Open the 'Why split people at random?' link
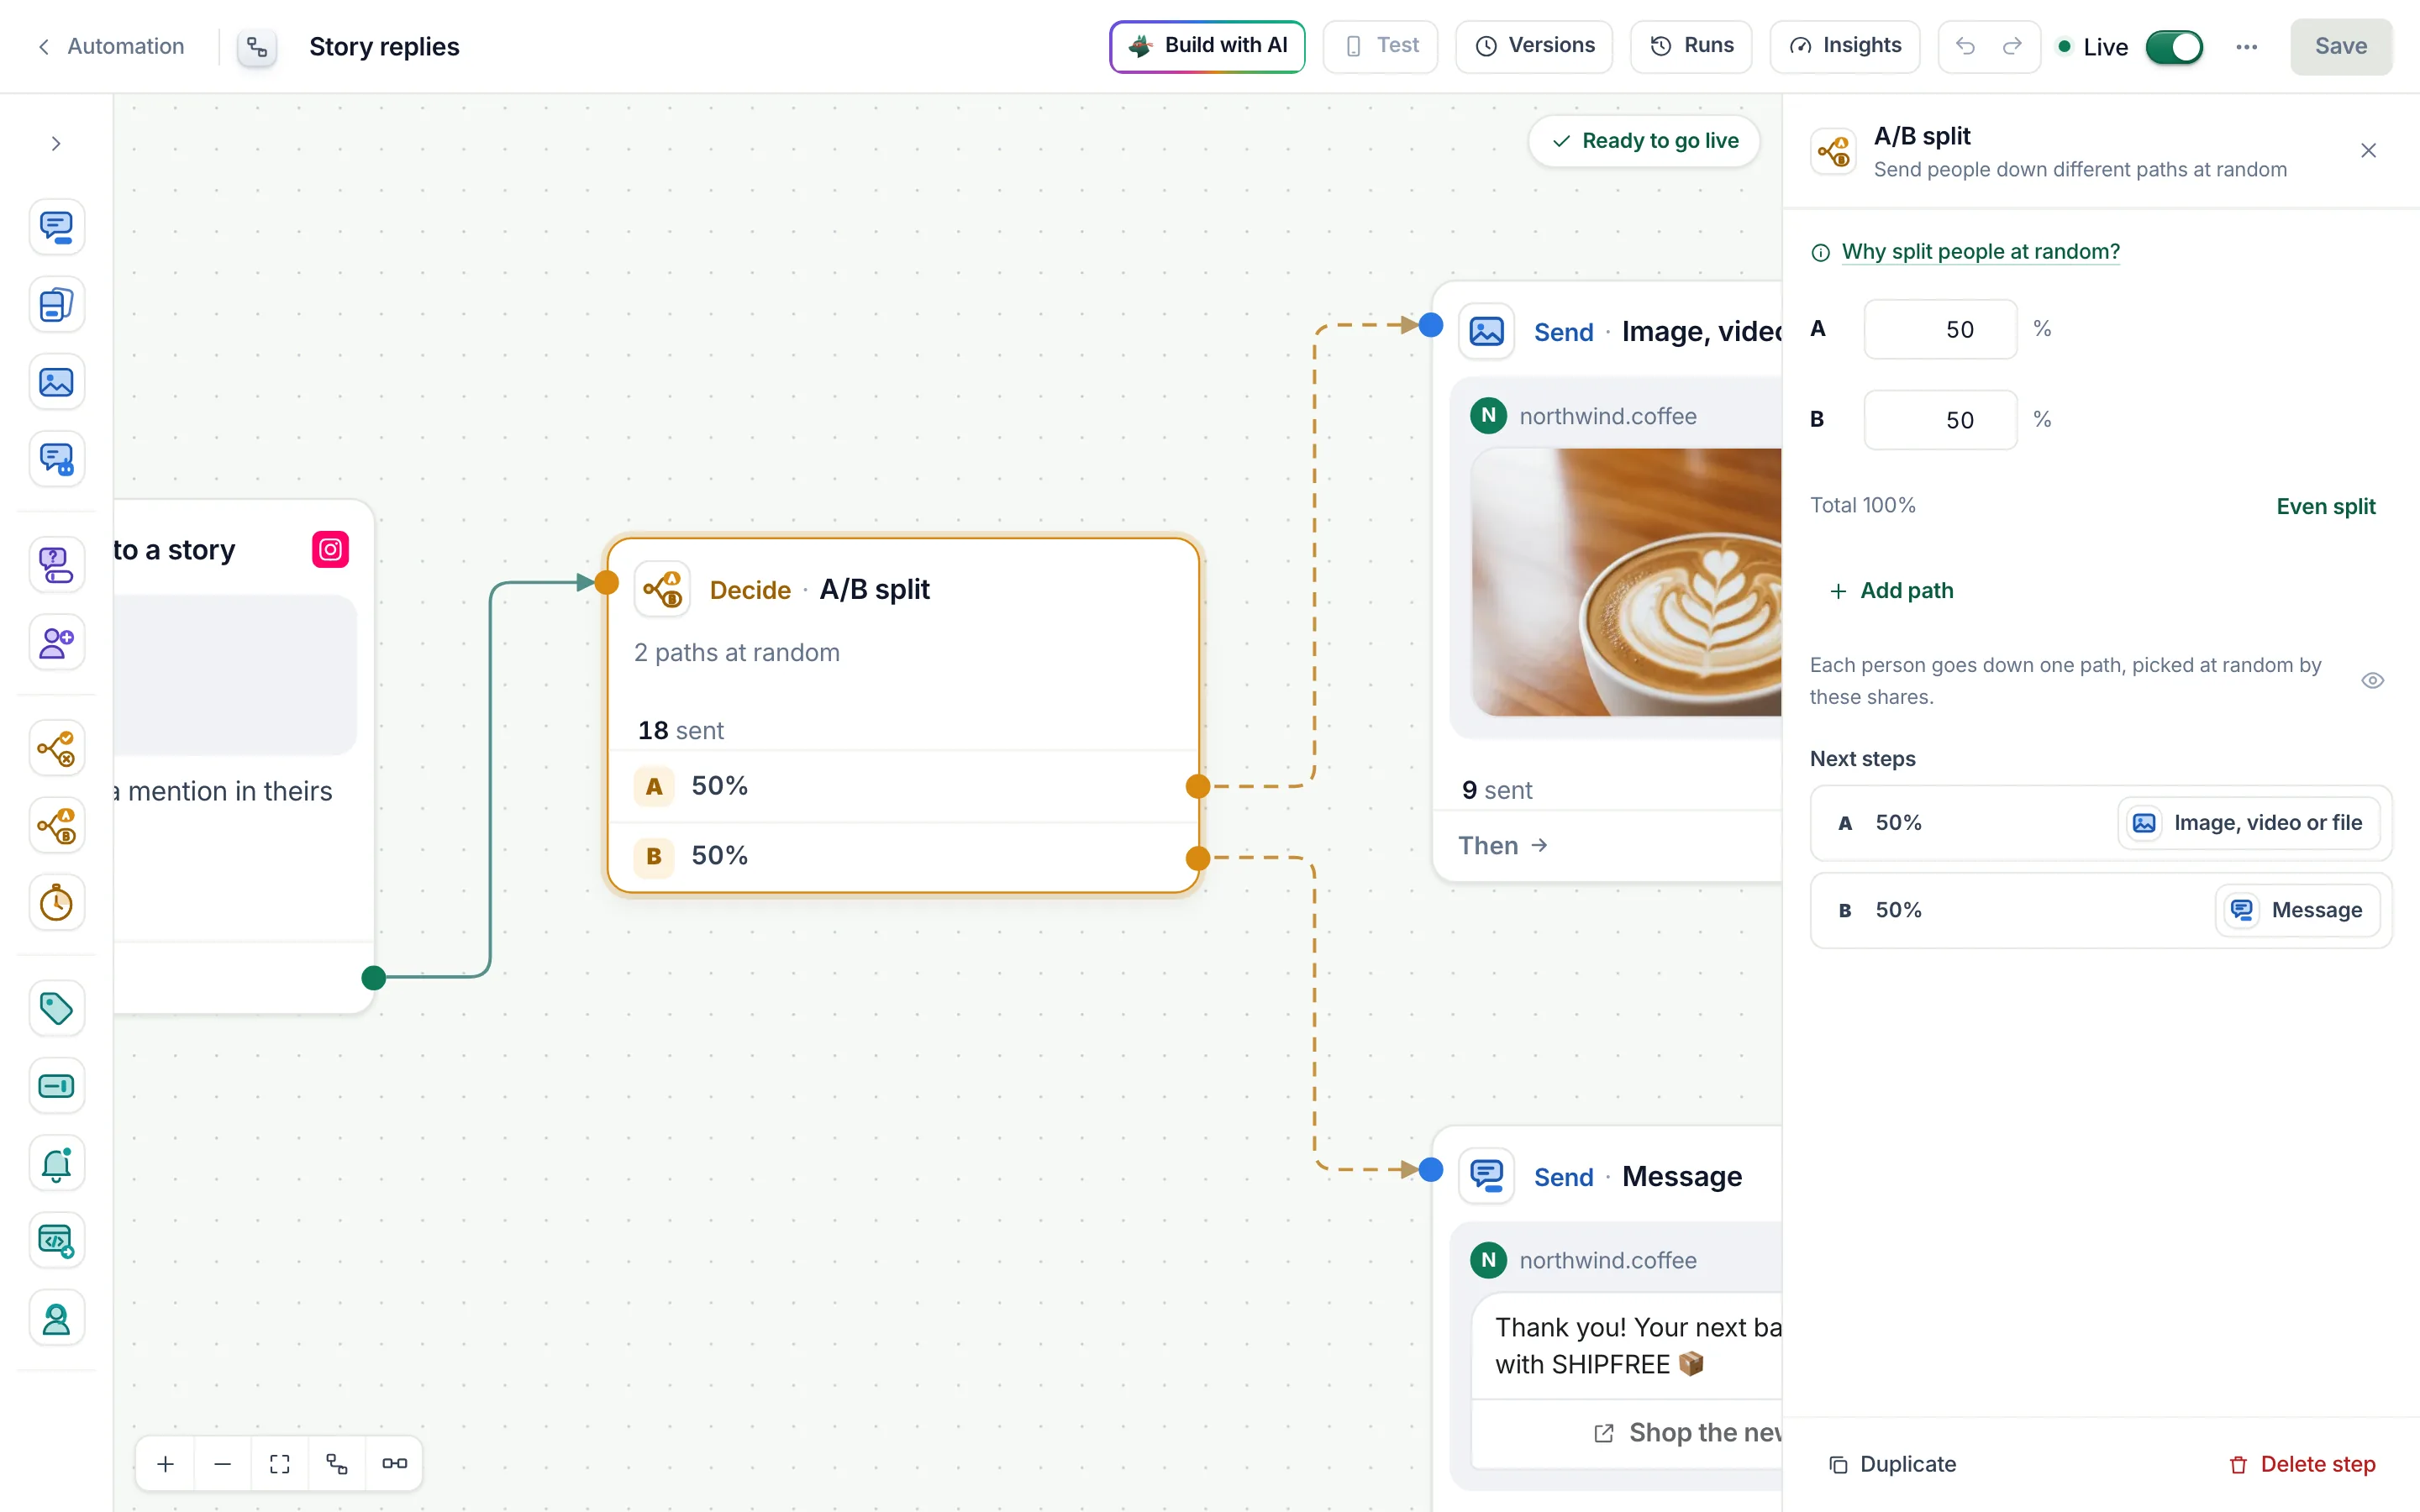2420x1512 pixels. 1980,252
